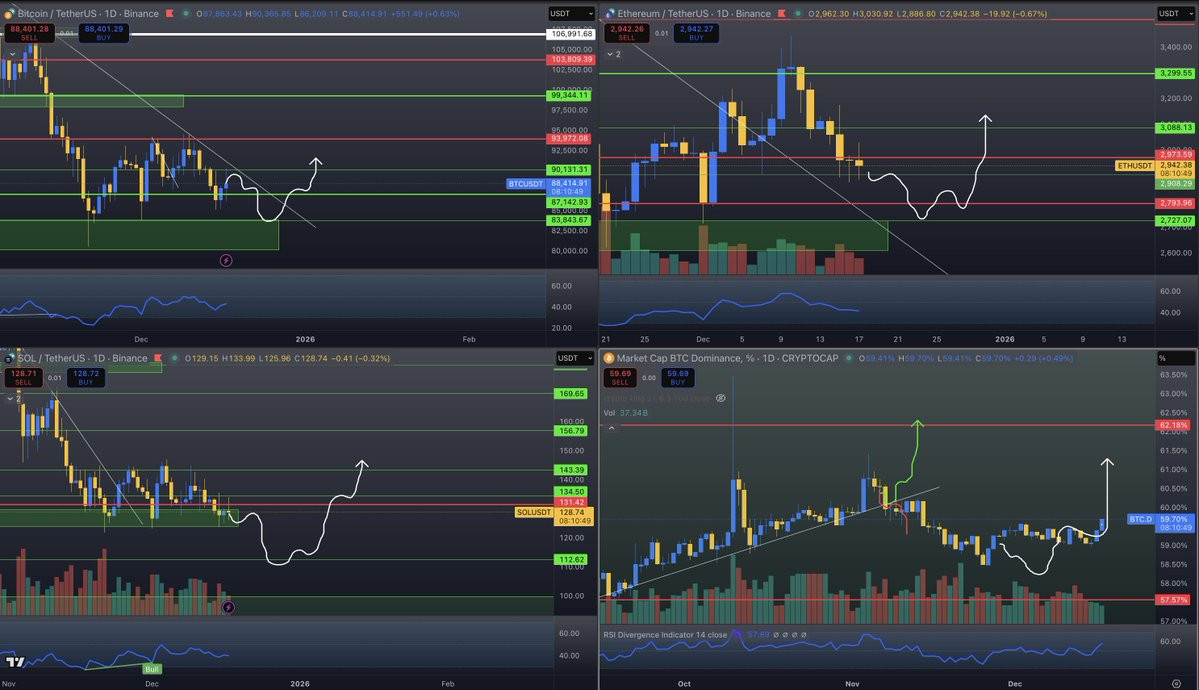1199x690 pixels.
Task: Click the Market Cap BTC Dominance chart title
Action: (x=727, y=358)
